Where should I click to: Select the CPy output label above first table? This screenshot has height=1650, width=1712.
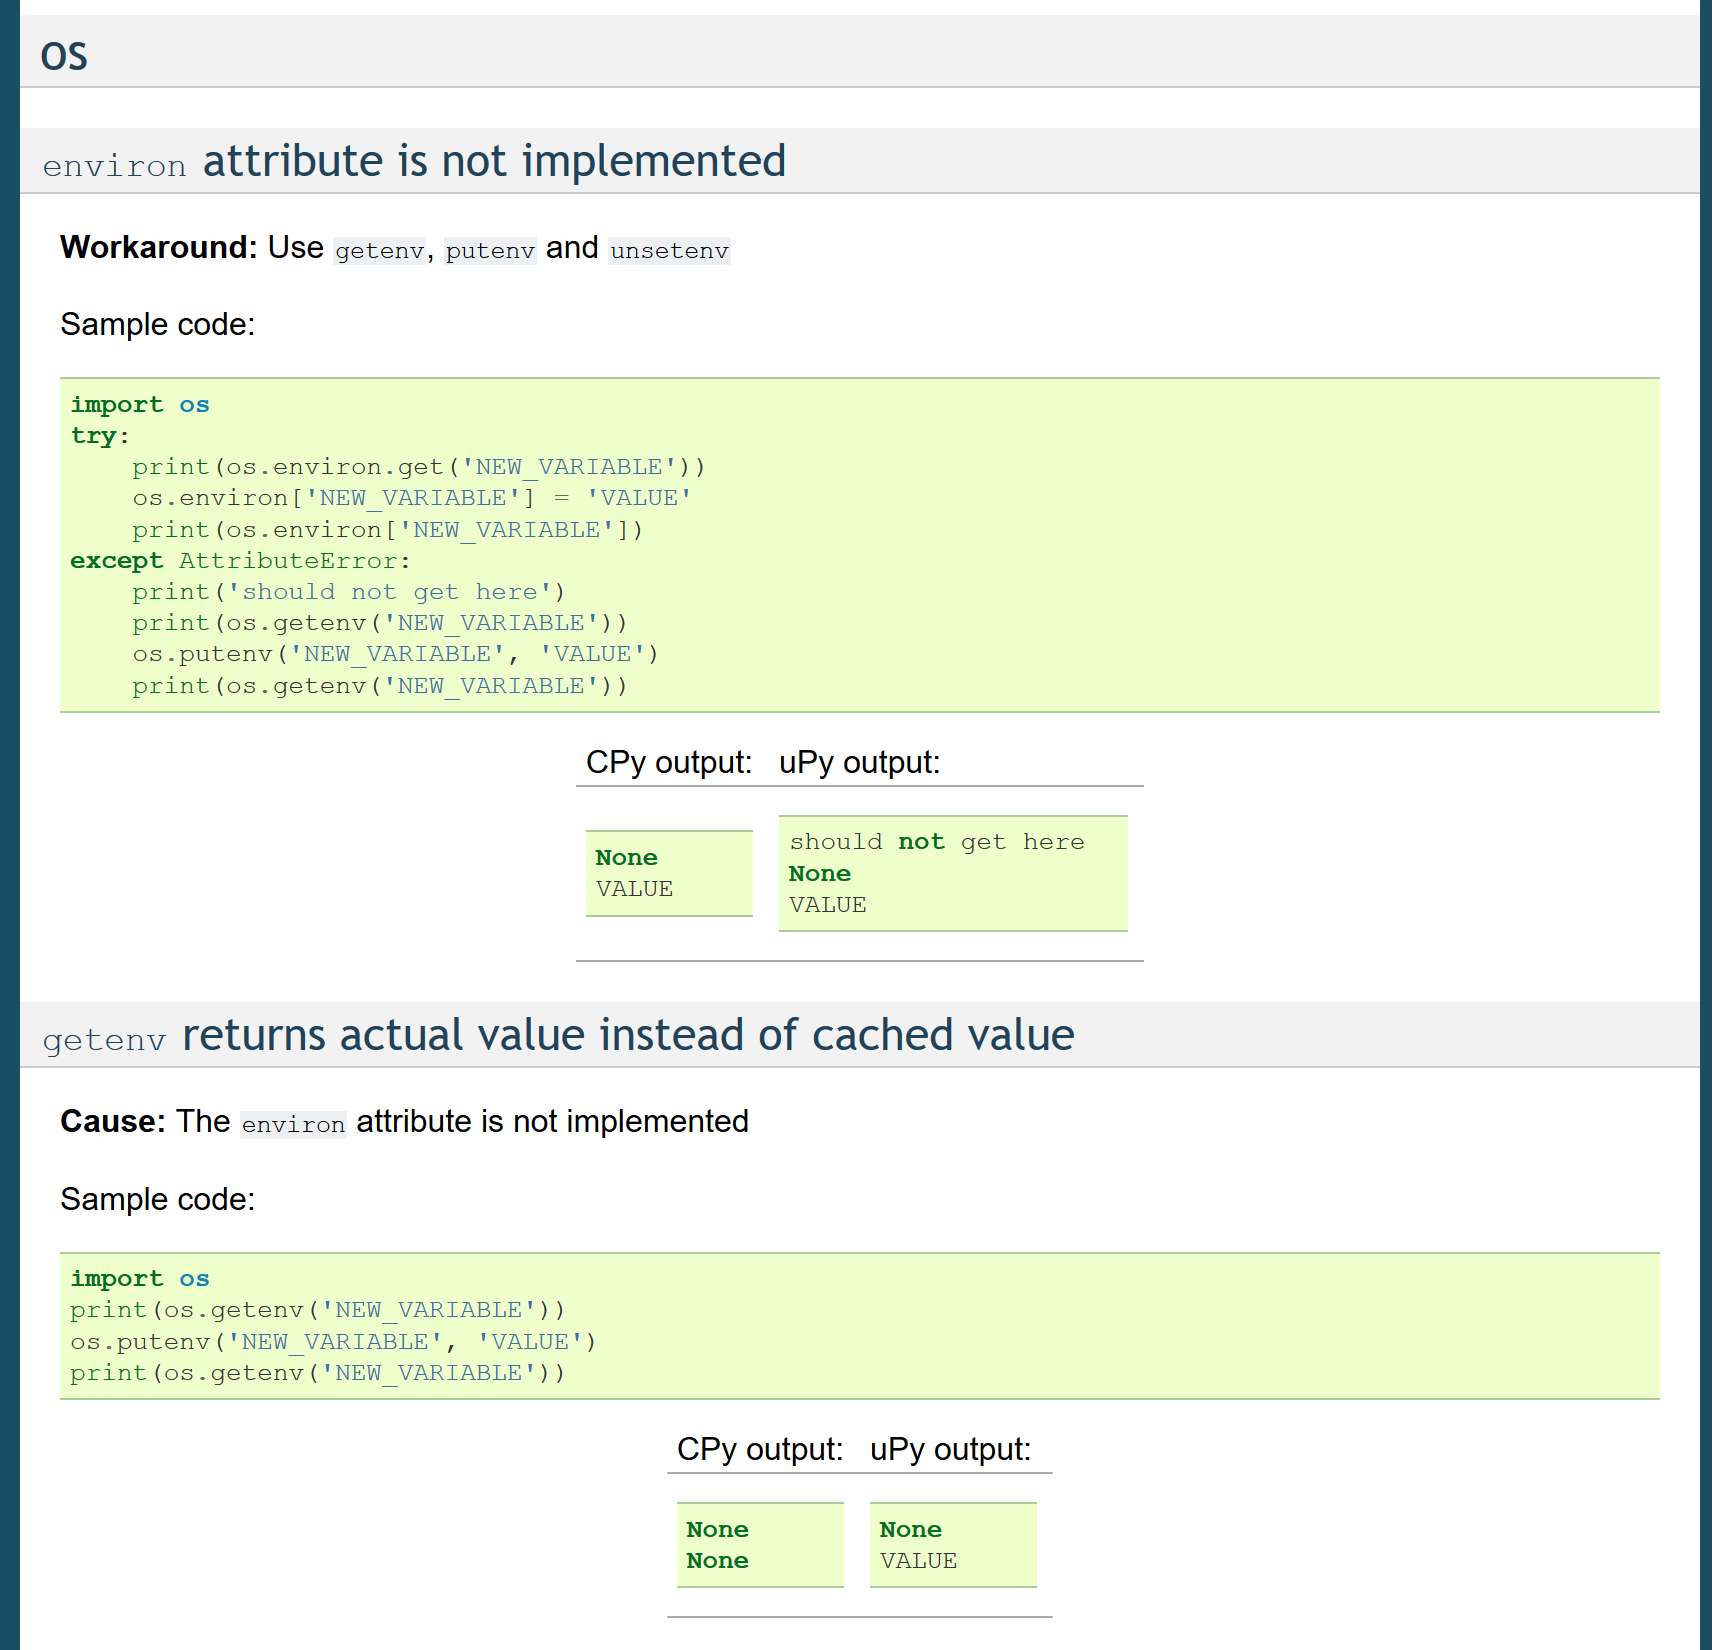click(x=668, y=762)
